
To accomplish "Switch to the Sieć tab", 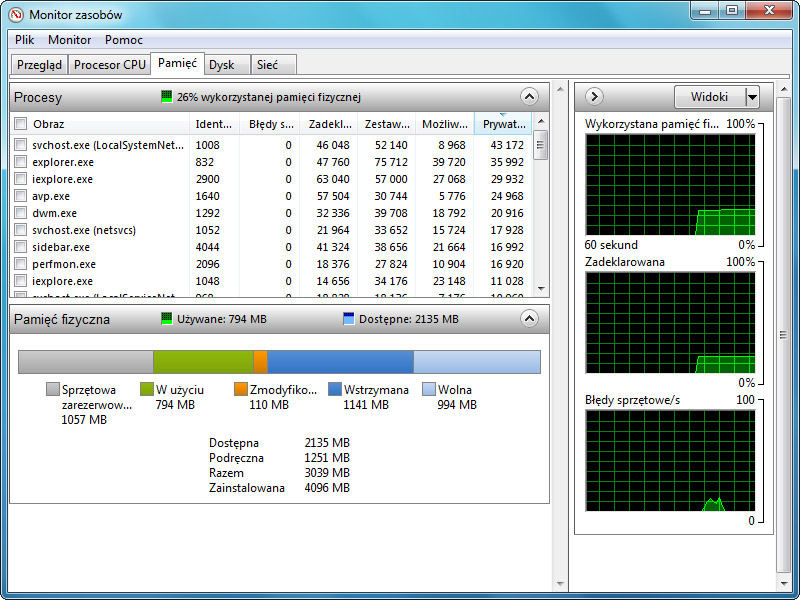I will [273, 65].
